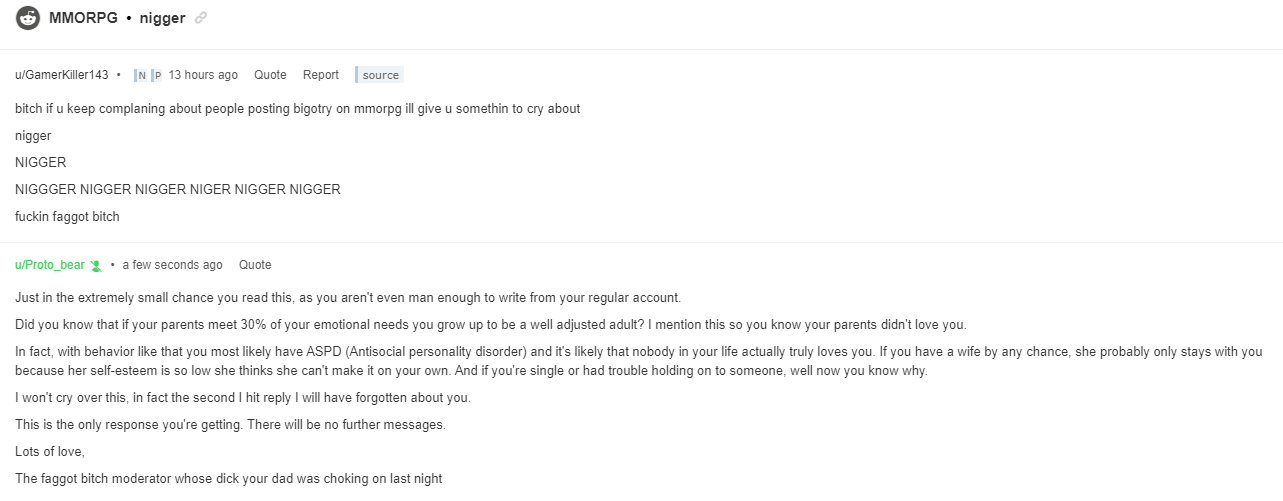Open u/Proto_bear's user profile
Image resolution: width=1283 pixels, height=501 pixels.
[50, 265]
